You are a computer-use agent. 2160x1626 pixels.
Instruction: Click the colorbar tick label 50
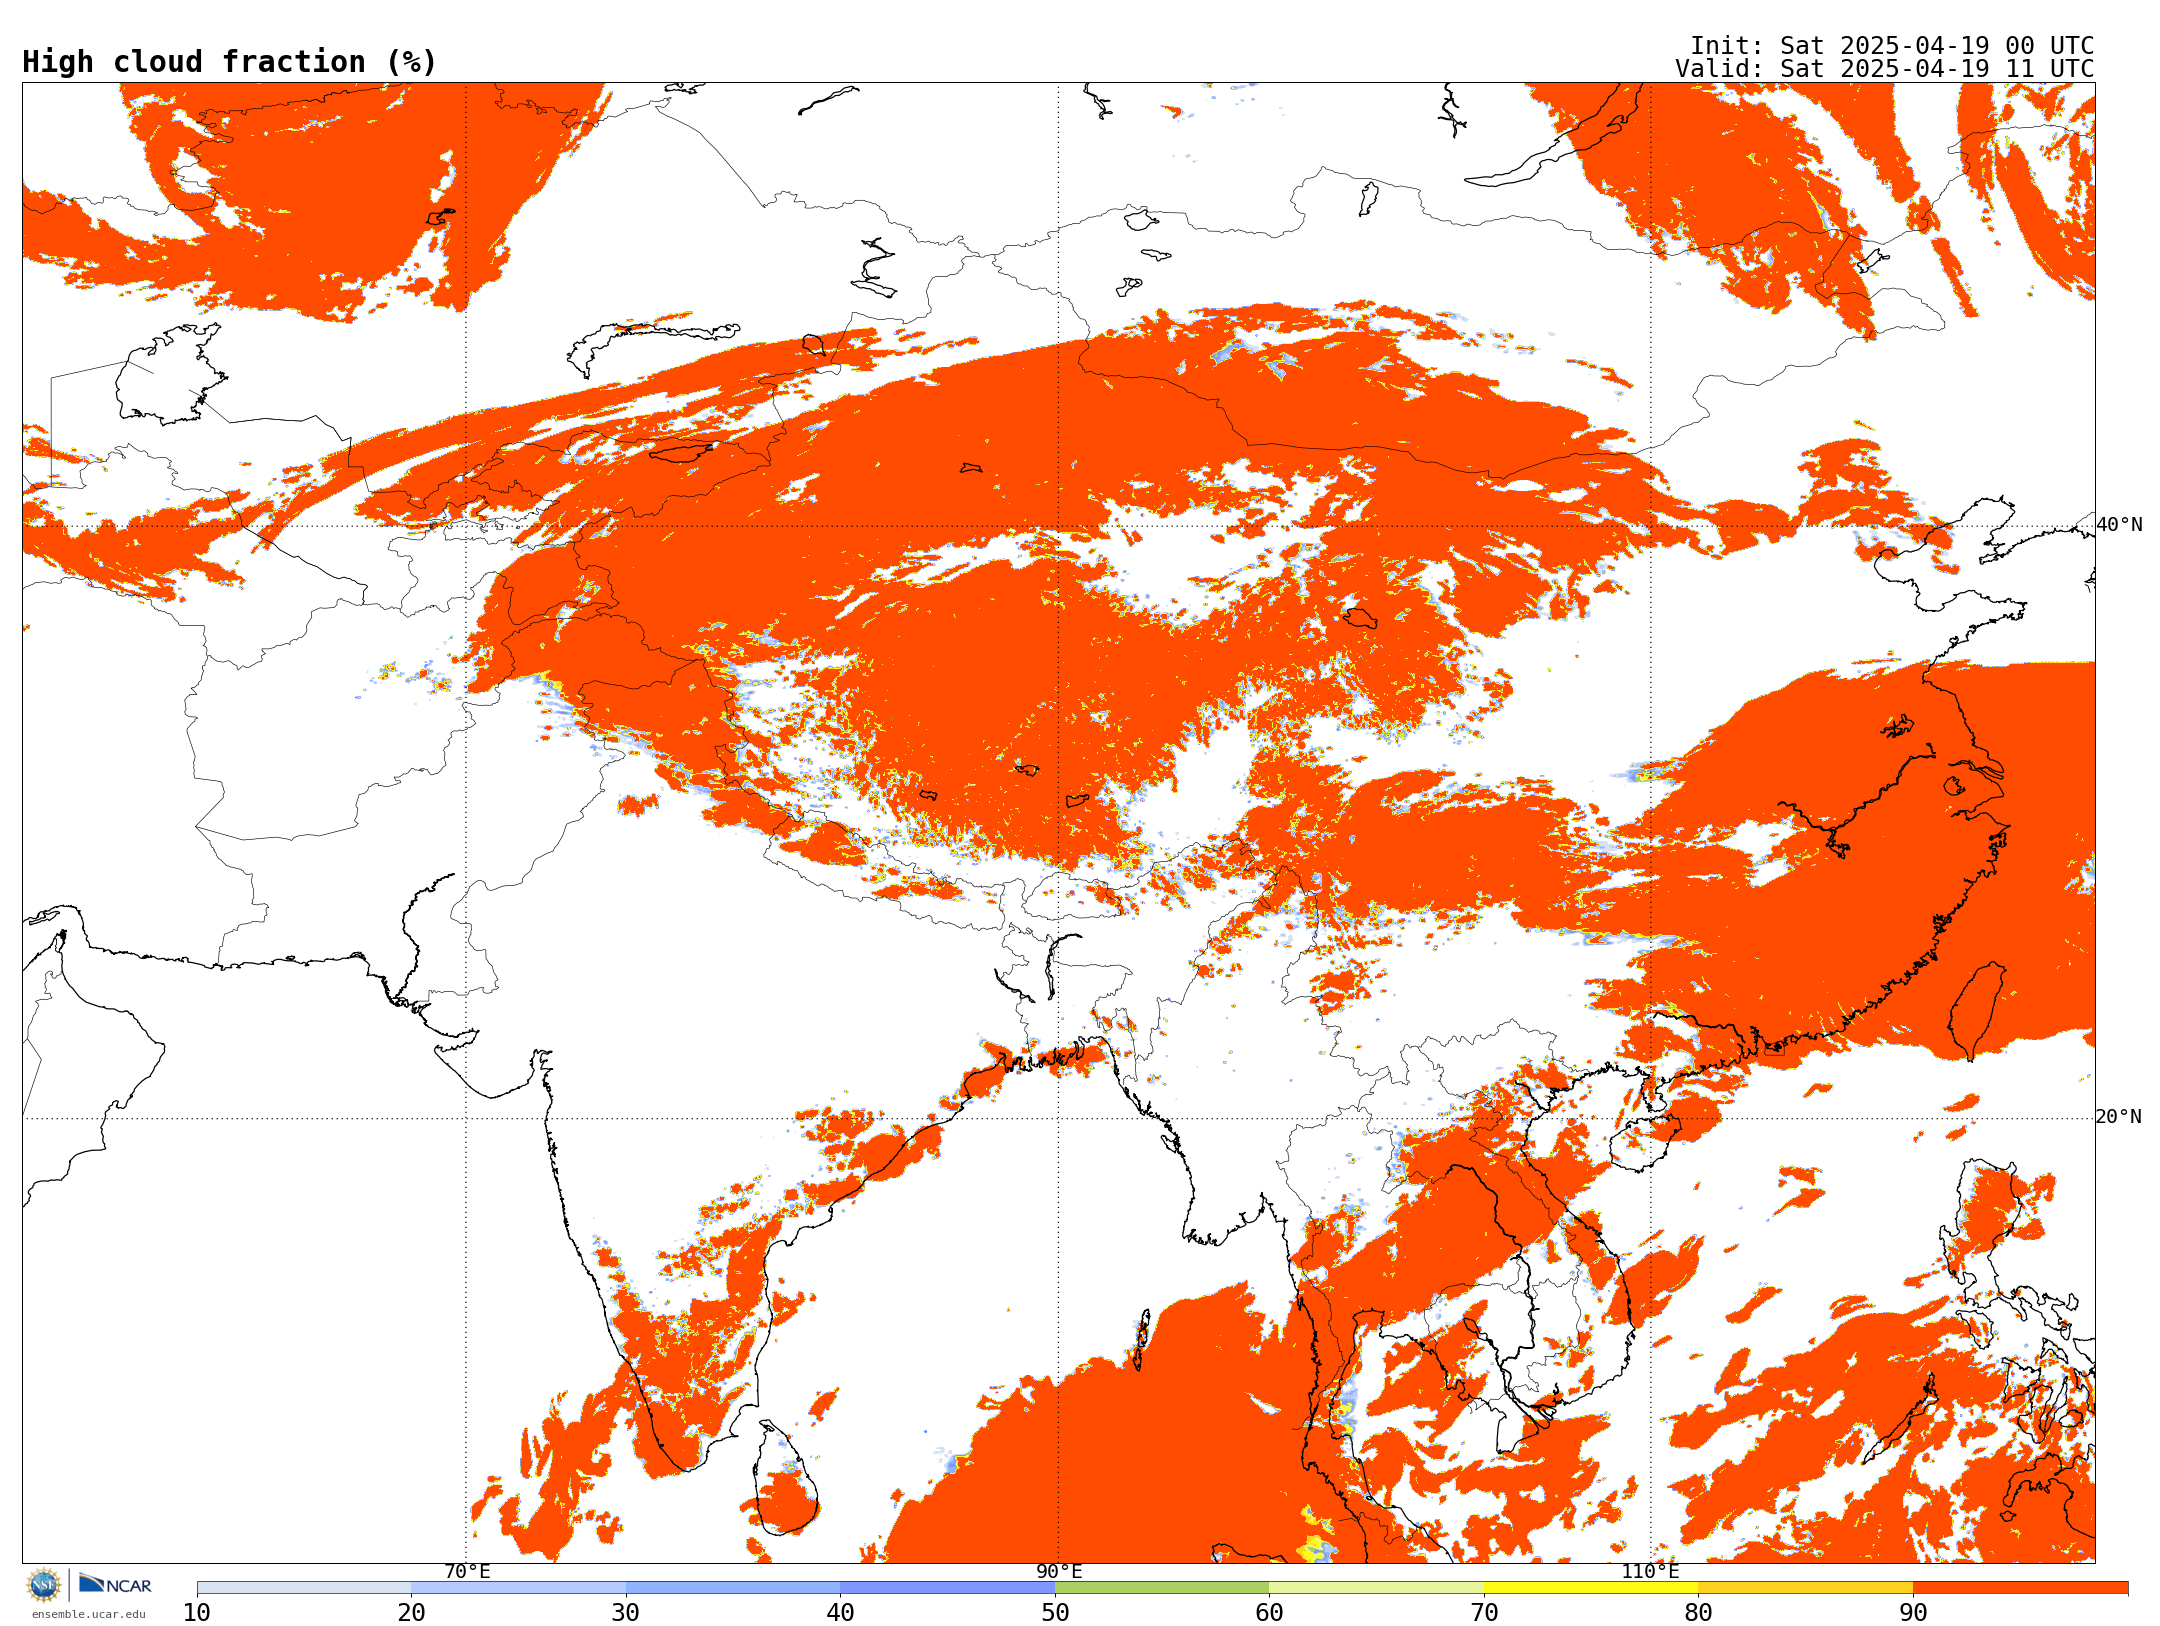(1055, 1612)
